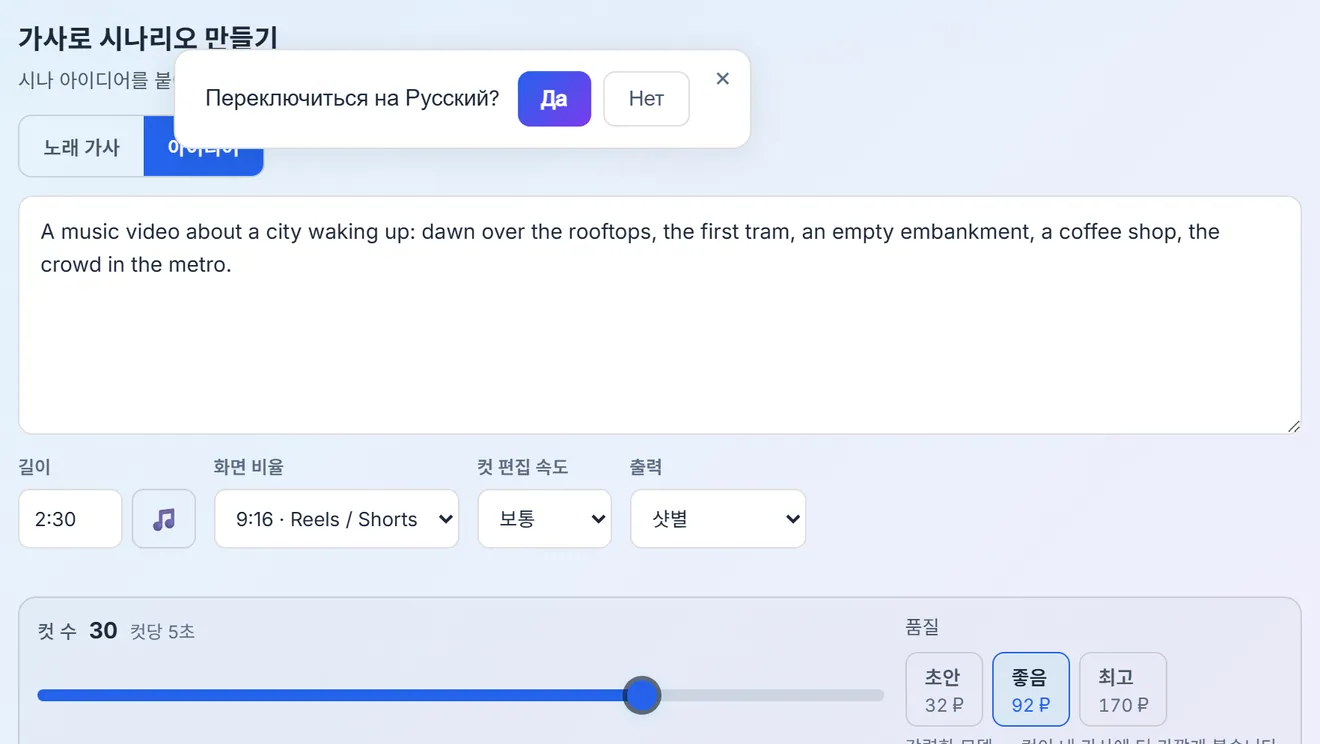Switch to the 노래 가사 tab
Screen dimensions: 1320x744
point(82,147)
